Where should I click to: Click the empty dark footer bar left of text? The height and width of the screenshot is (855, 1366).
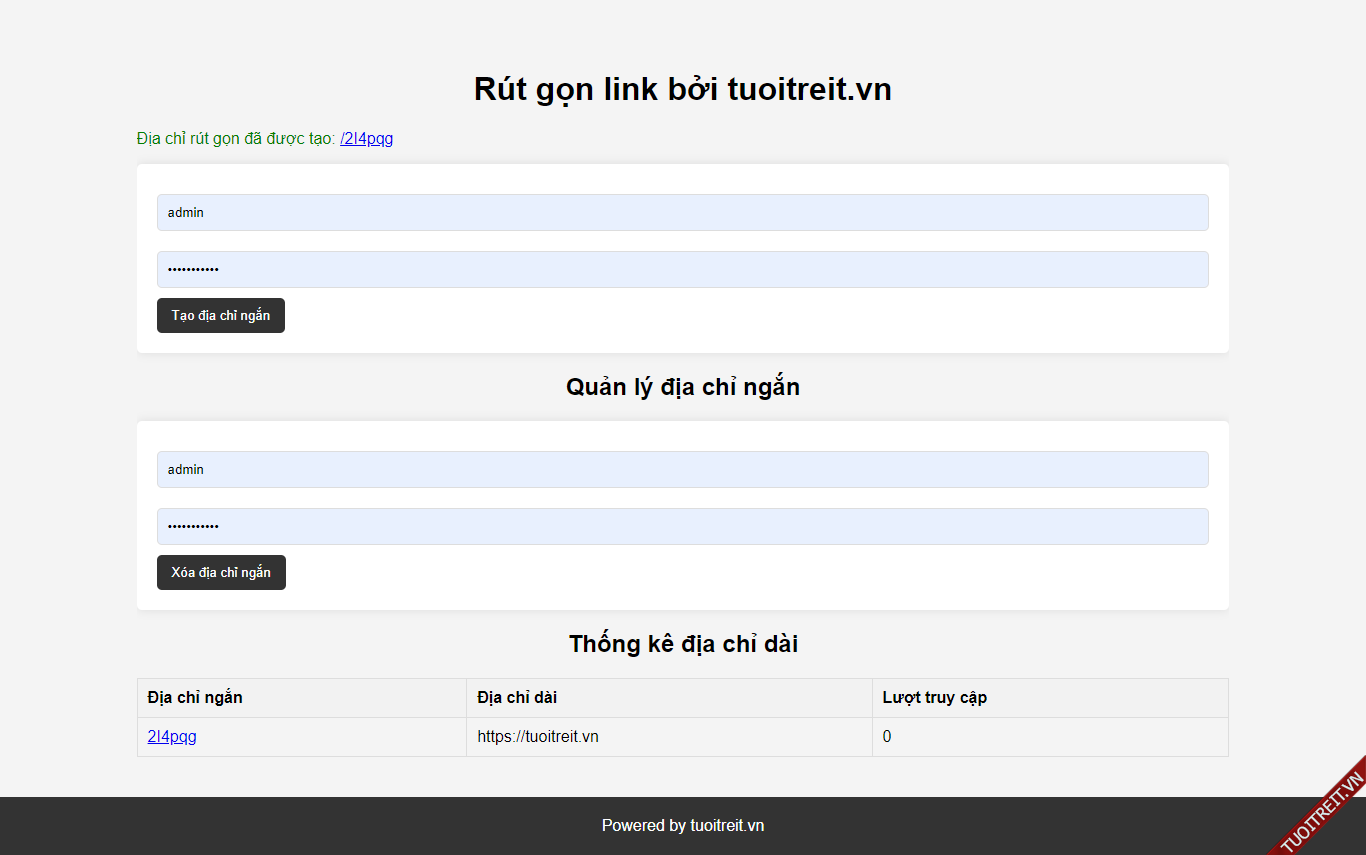(x=300, y=825)
